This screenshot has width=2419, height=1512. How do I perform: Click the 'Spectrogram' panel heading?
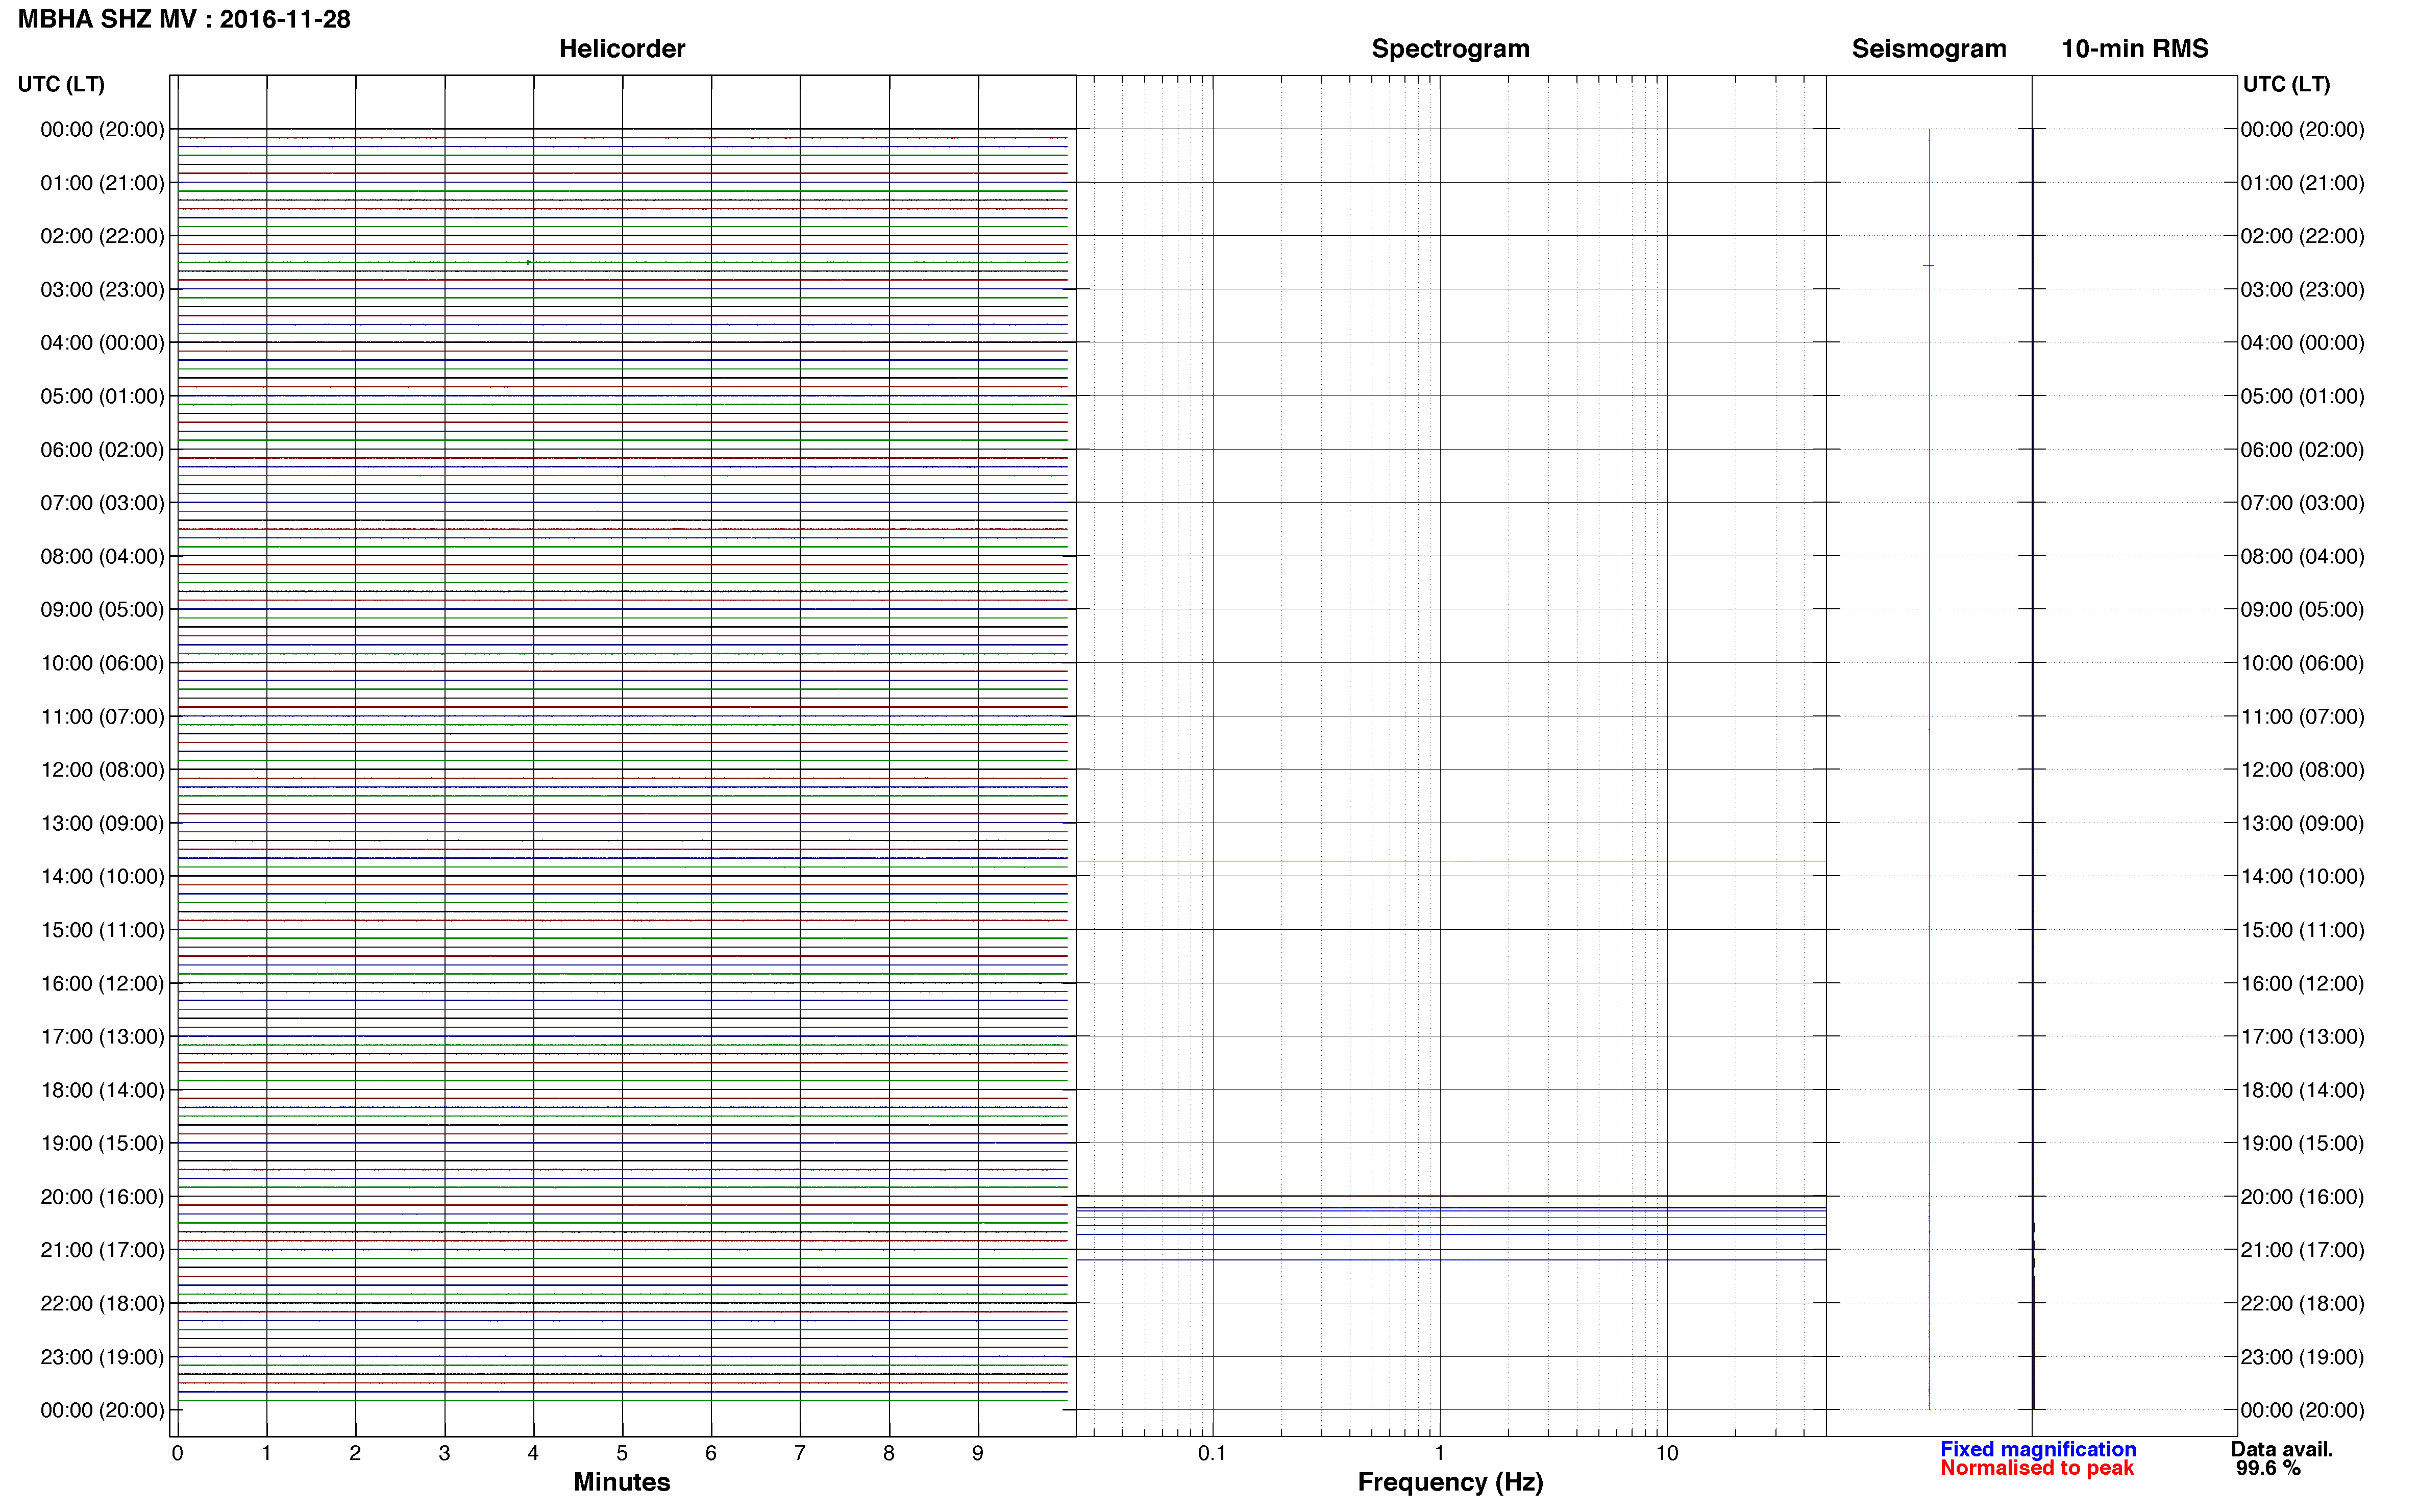[x=1450, y=49]
